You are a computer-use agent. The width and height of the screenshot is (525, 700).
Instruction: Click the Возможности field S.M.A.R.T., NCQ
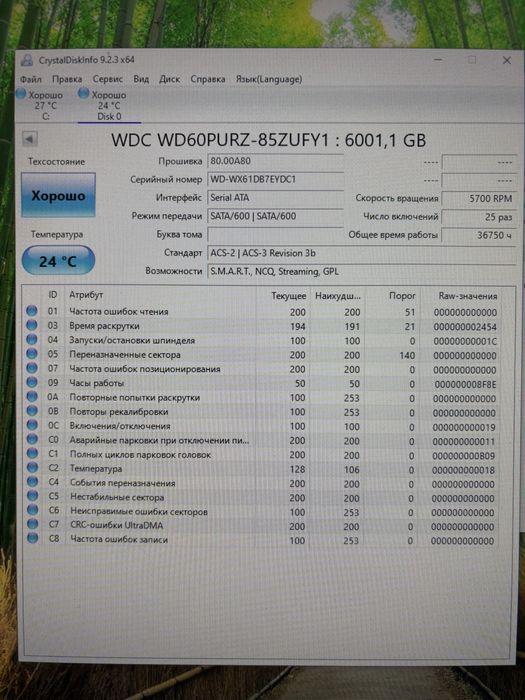coord(362,271)
